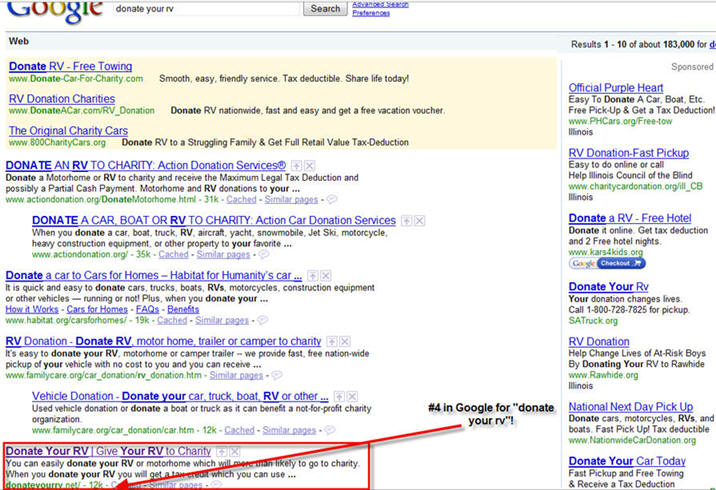
Task: Remove the 'DONATE AN RV TO CHARITY' result
Action: pos(310,166)
